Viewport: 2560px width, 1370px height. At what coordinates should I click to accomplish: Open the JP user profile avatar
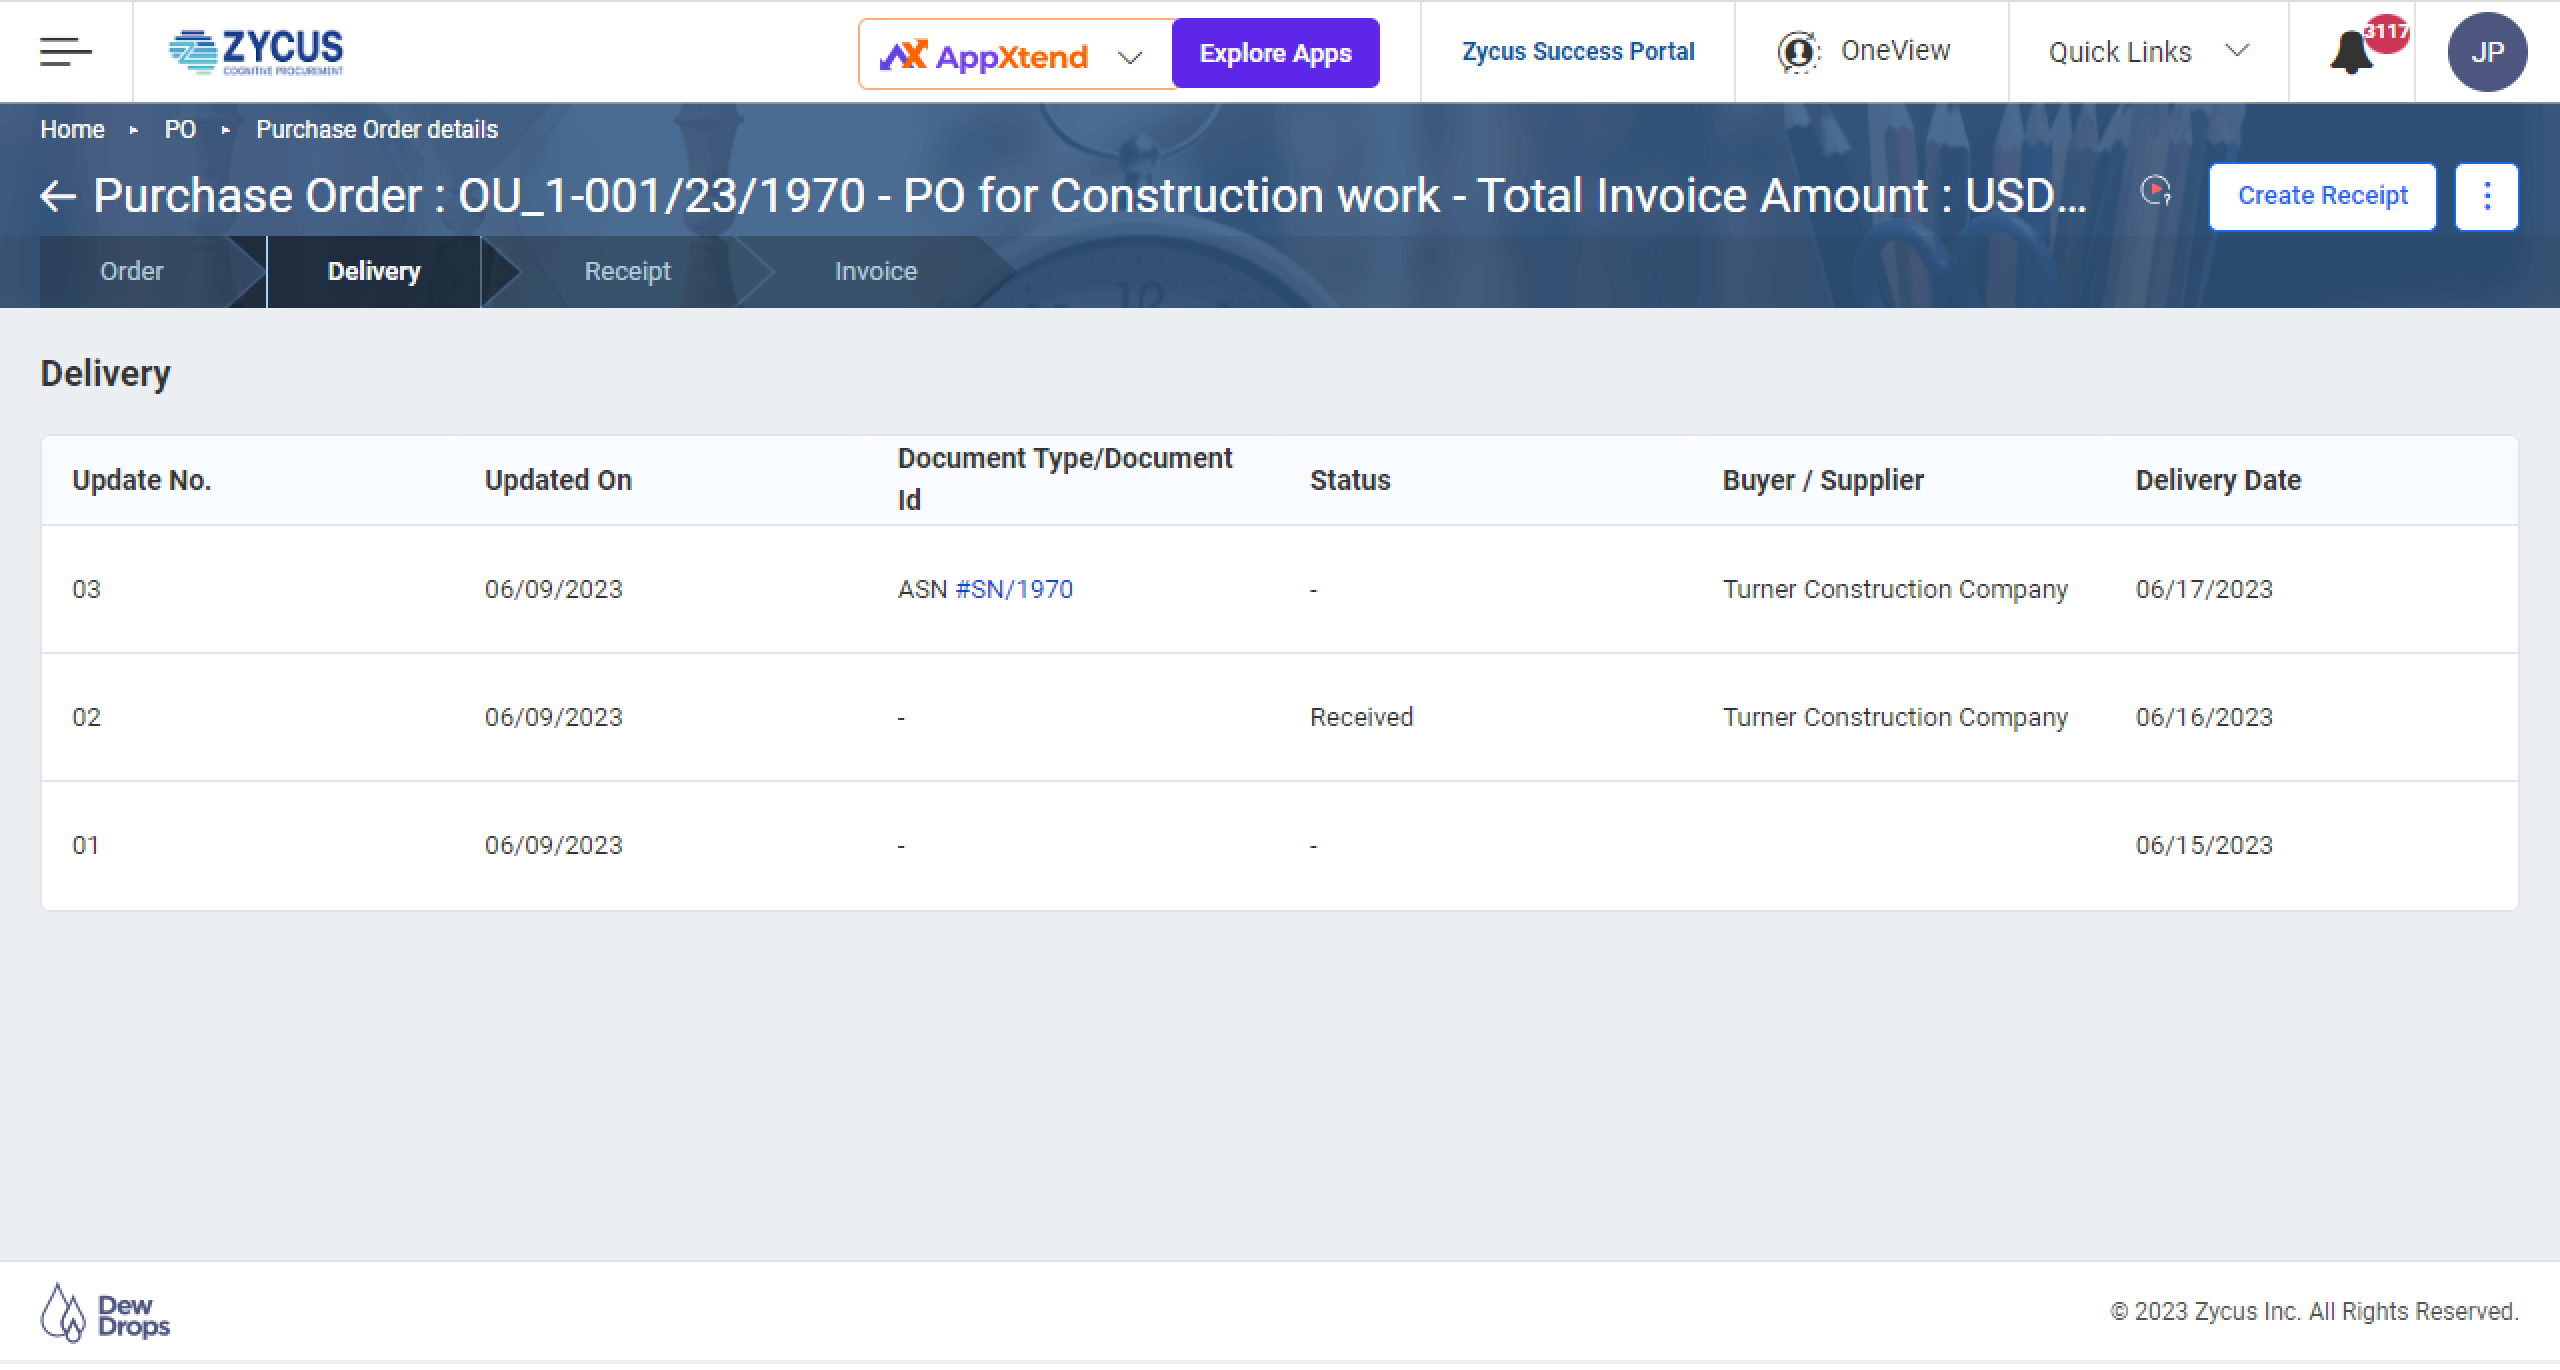tap(2487, 52)
